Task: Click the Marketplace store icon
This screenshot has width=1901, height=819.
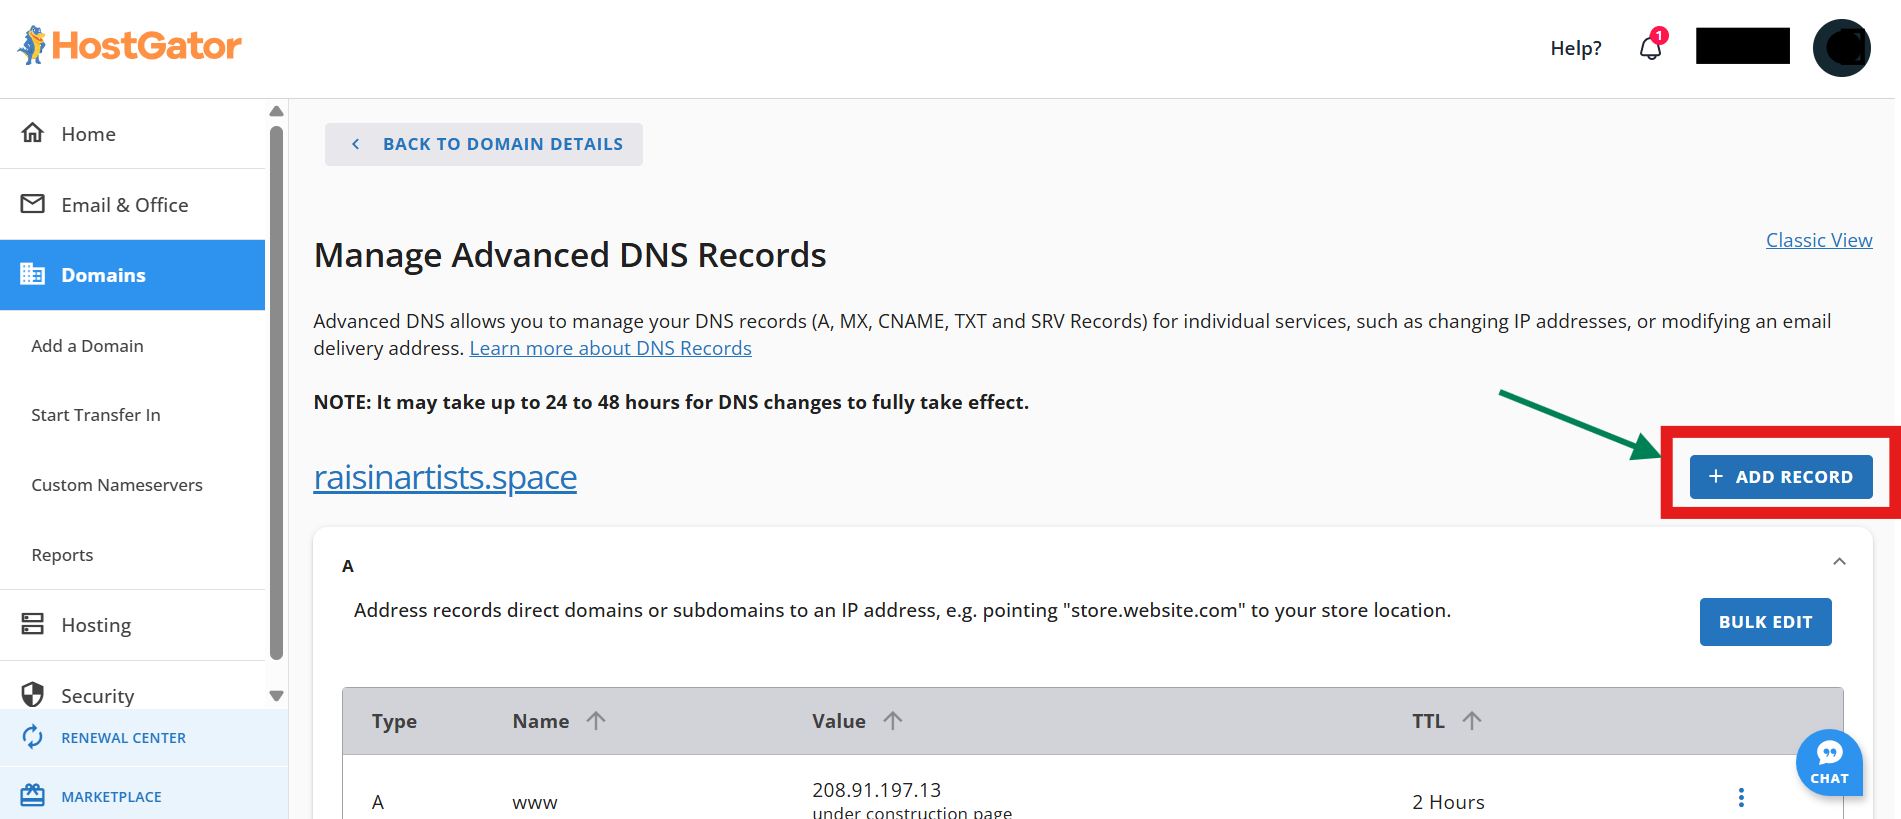Action: pyautogui.click(x=33, y=796)
